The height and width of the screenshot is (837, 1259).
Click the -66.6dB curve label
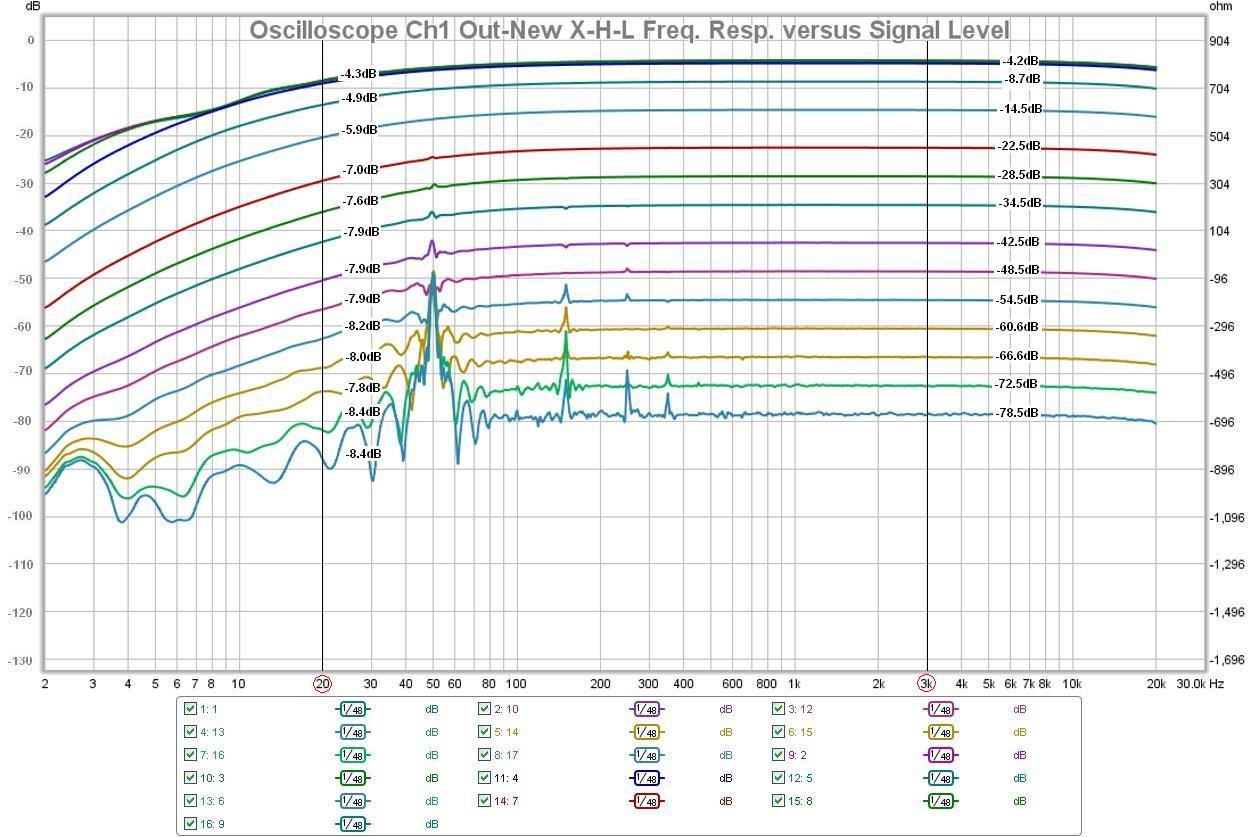1017,356
